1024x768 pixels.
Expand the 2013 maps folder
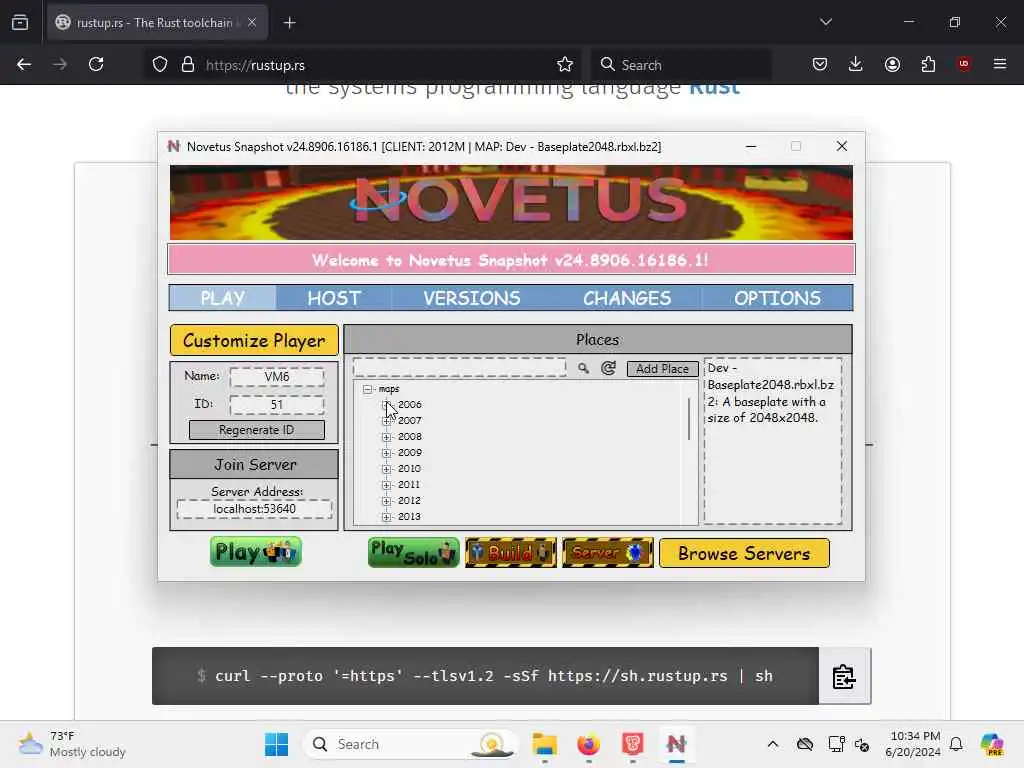[387, 517]
